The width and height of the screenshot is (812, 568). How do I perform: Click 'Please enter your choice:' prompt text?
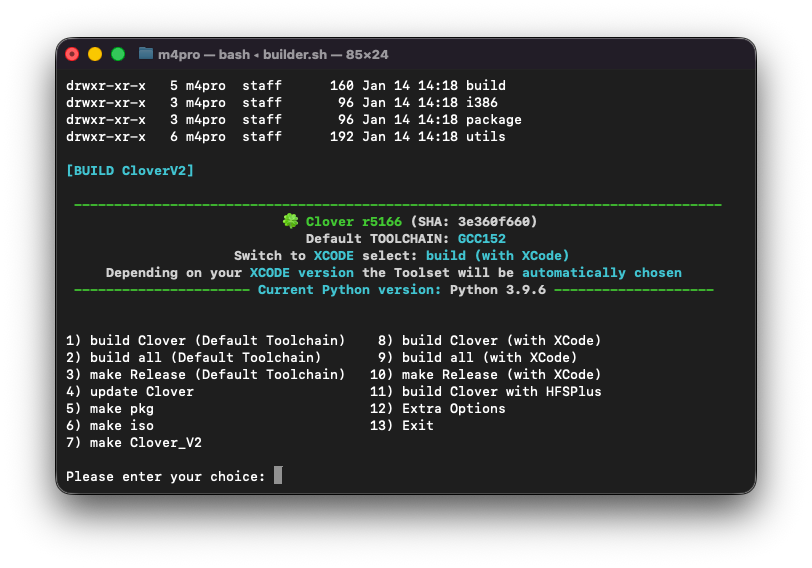coord(166,477)
